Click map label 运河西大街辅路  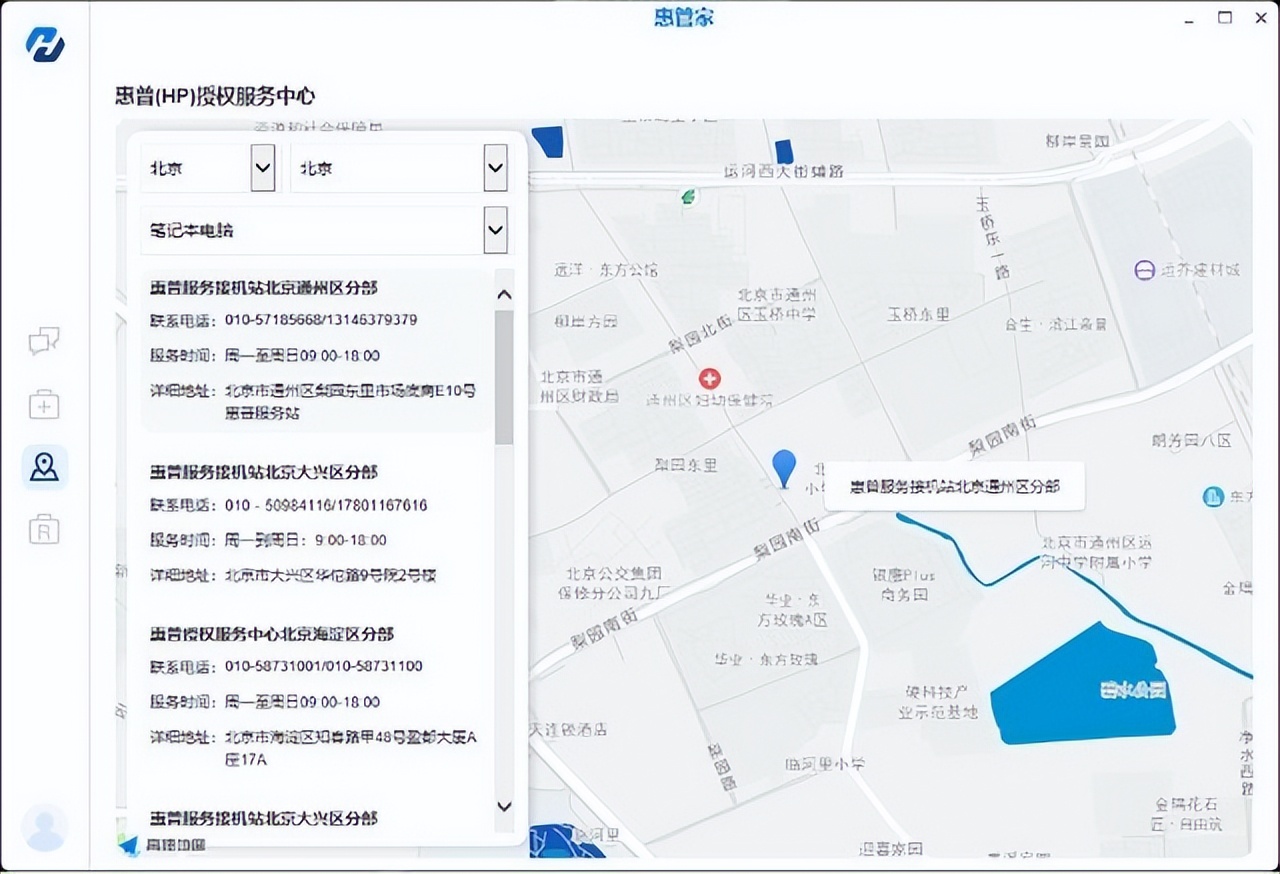[x=784, y=171]
